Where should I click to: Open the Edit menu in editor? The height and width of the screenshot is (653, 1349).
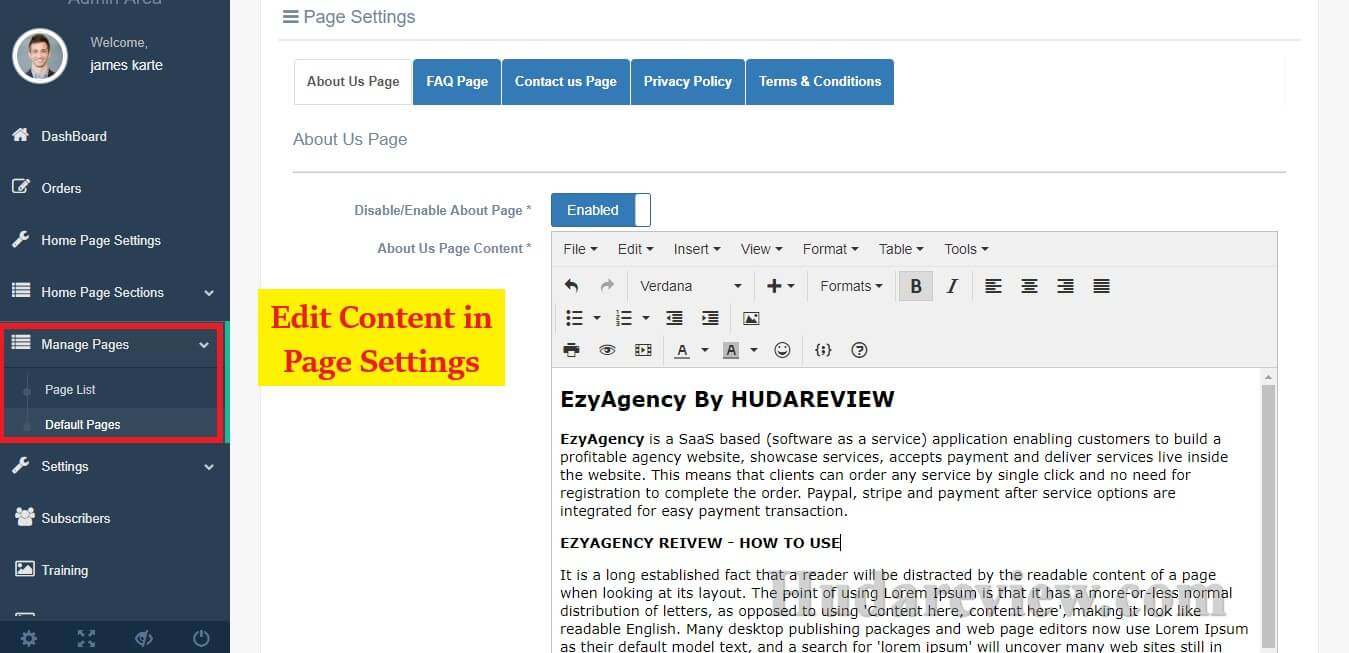(635, 249)
